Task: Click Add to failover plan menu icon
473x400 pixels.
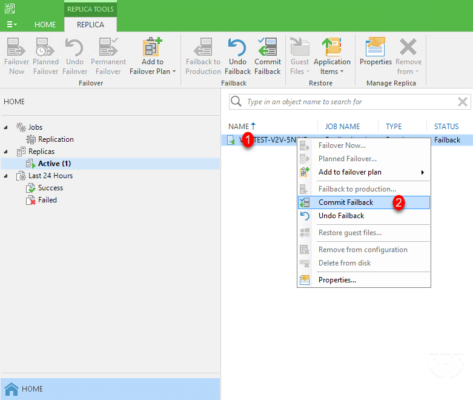Action: tap(305, 172)
